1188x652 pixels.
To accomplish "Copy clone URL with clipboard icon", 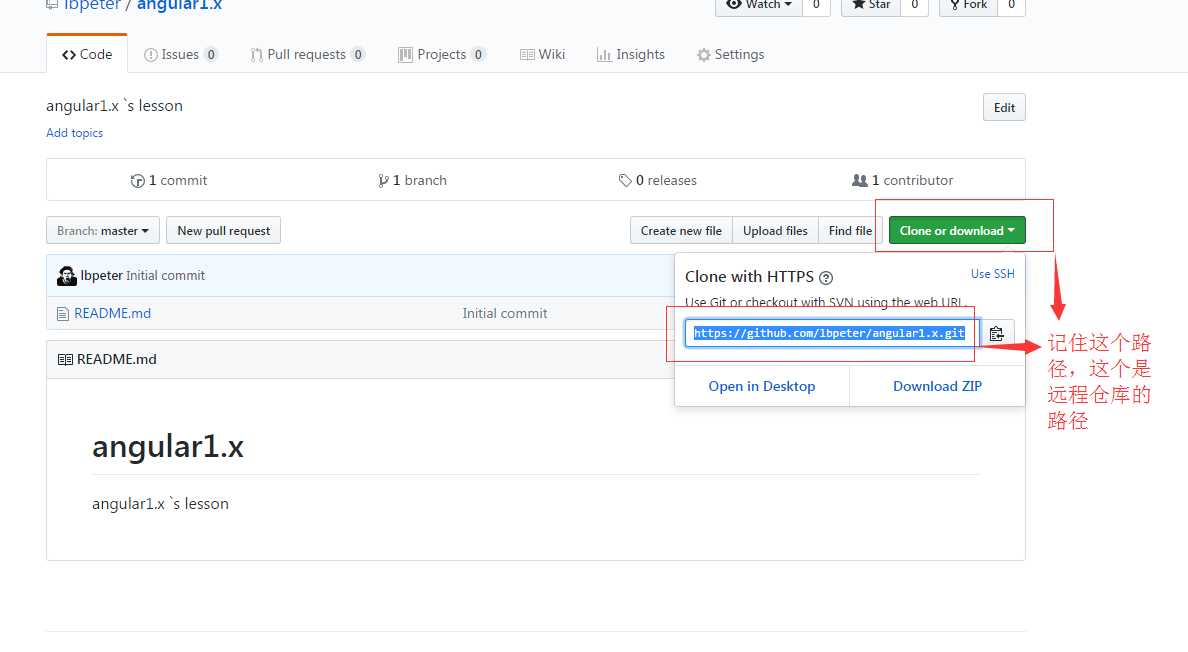I will click(996, 333).
